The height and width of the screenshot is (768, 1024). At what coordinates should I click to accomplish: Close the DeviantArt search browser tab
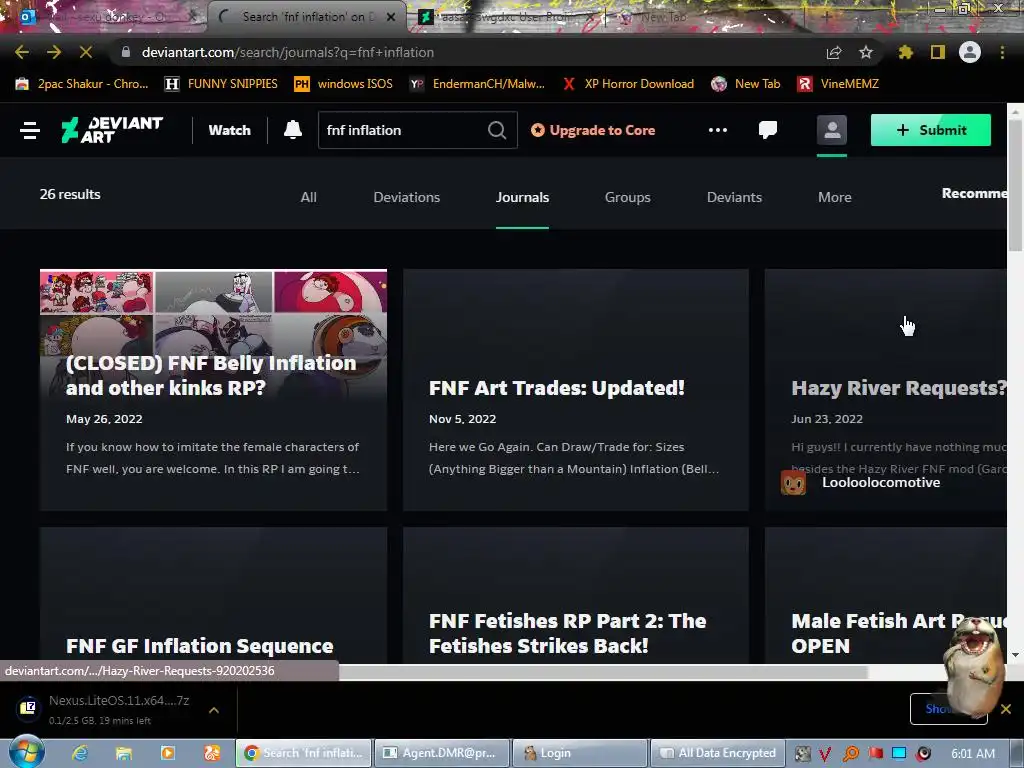coord(391,17)
